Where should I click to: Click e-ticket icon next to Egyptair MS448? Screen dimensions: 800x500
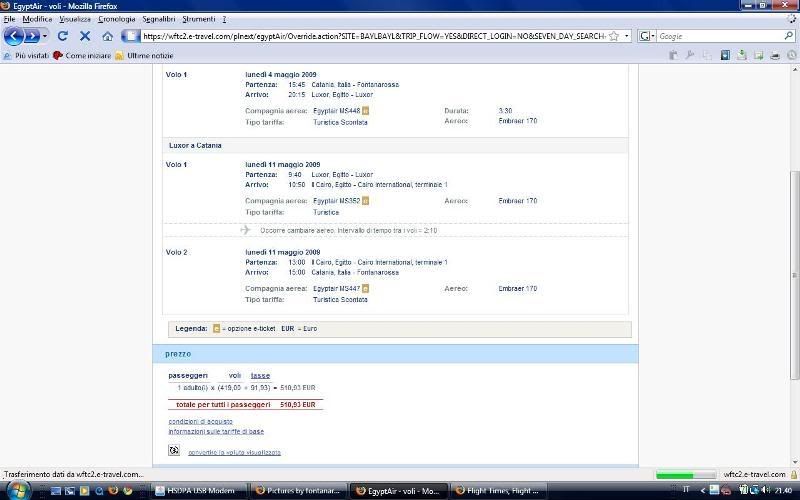(365, 111)
